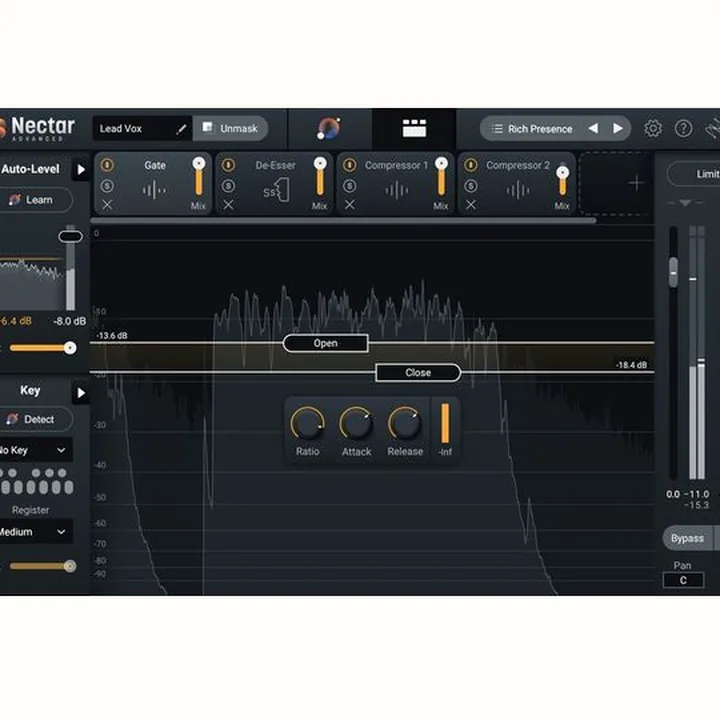Switch to the module chain view icon
This screenshot has height=720, width=720.
[x=414, y=128]
